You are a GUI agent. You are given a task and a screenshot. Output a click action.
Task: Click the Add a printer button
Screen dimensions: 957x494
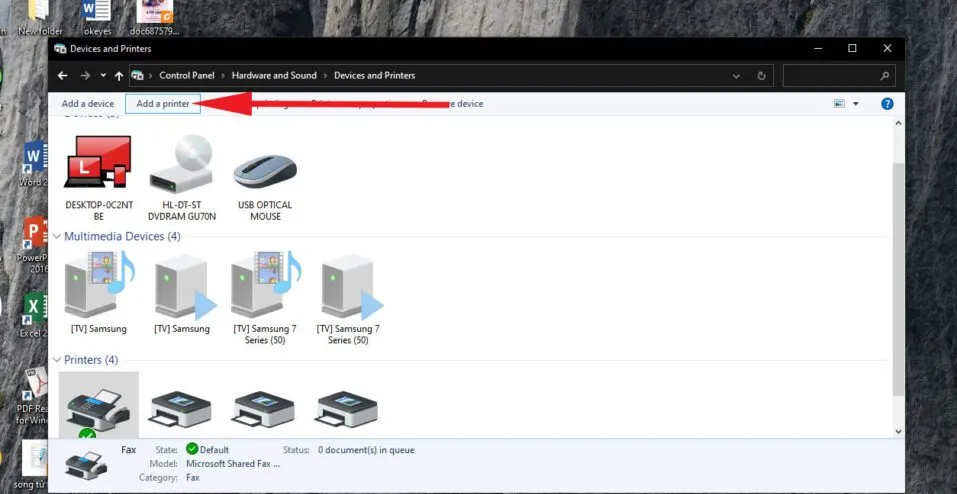tap(163, 104)
